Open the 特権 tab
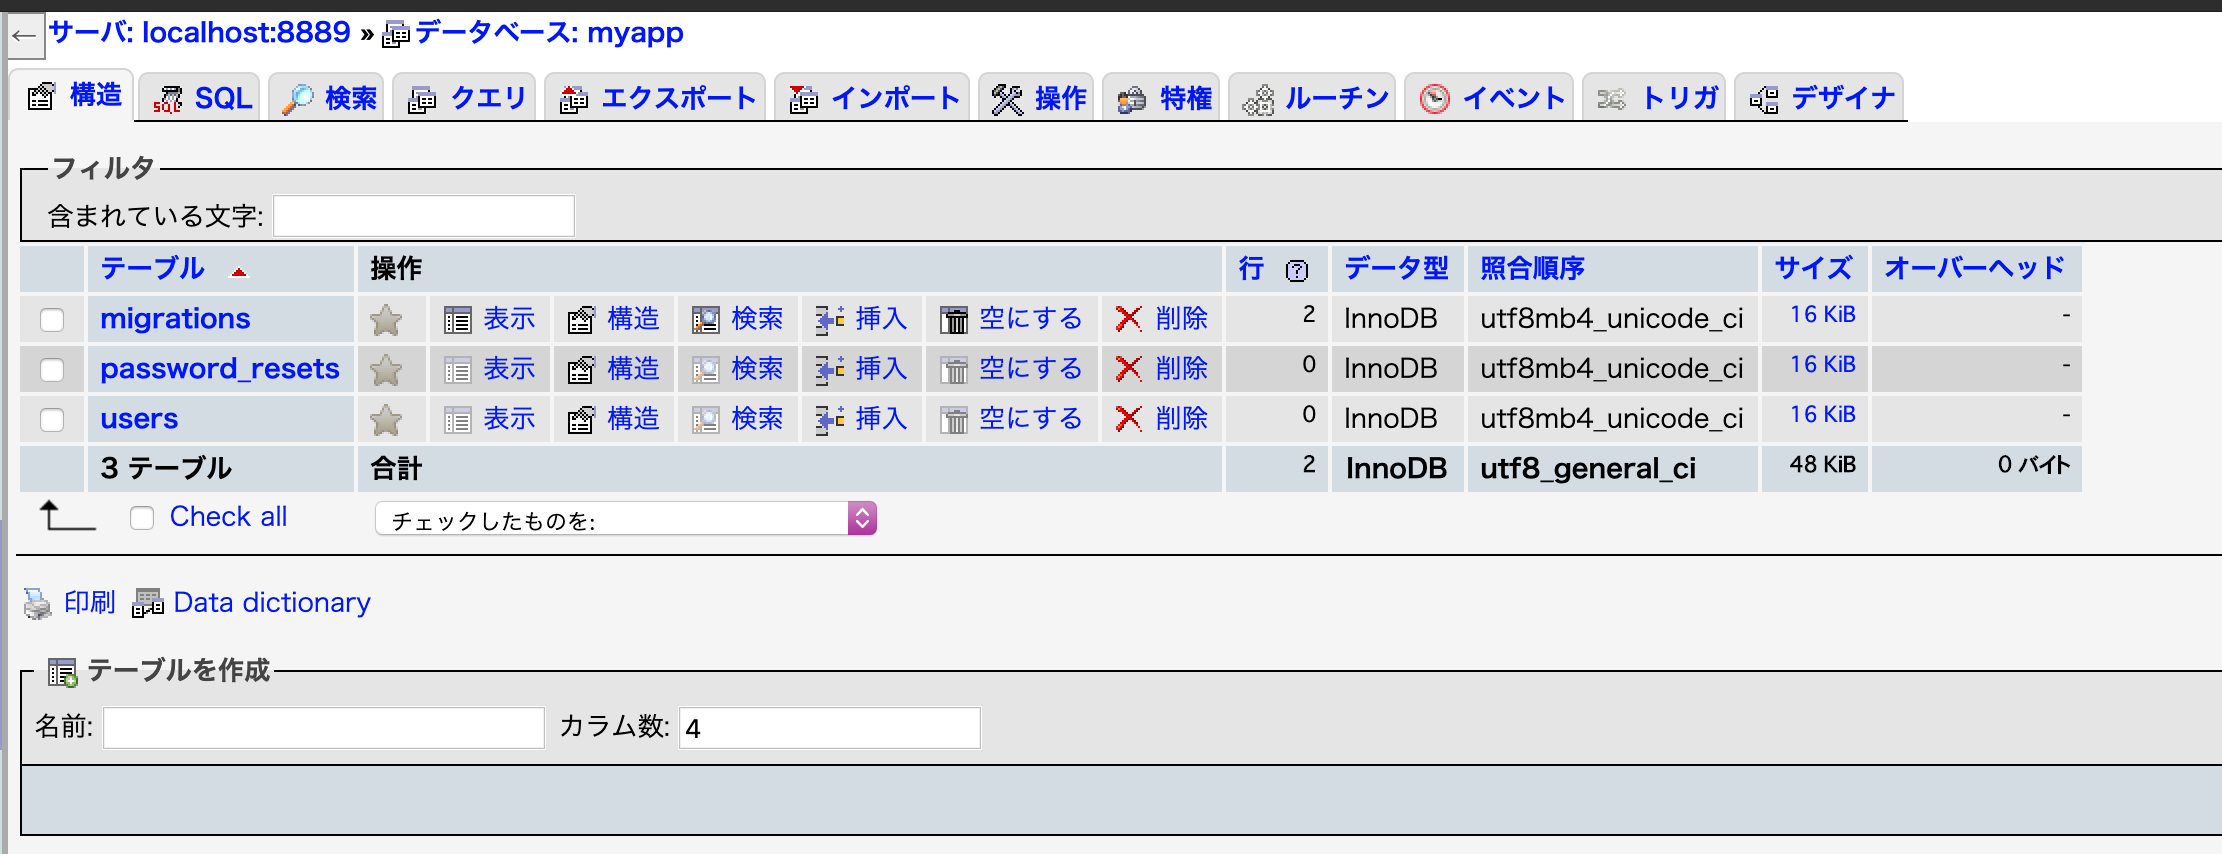 tap(1162, 98)
